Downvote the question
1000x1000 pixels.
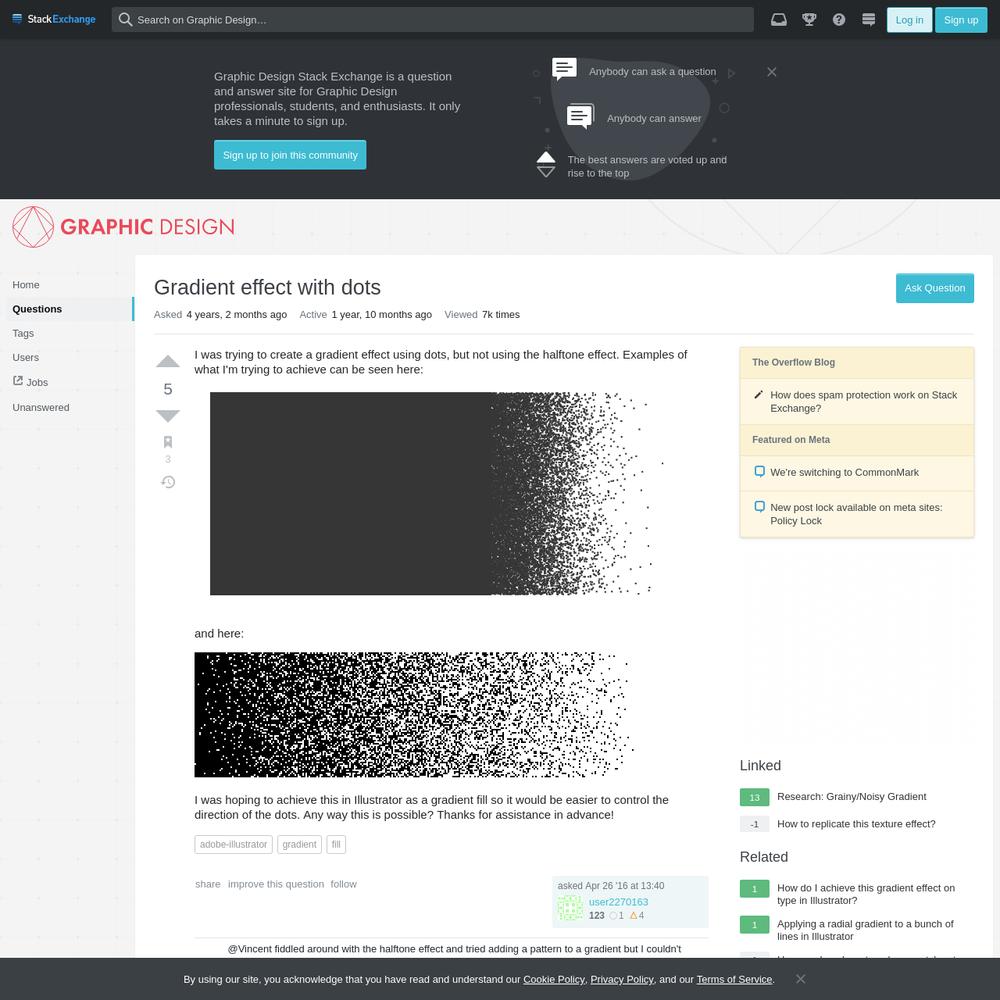click(168, 416)
